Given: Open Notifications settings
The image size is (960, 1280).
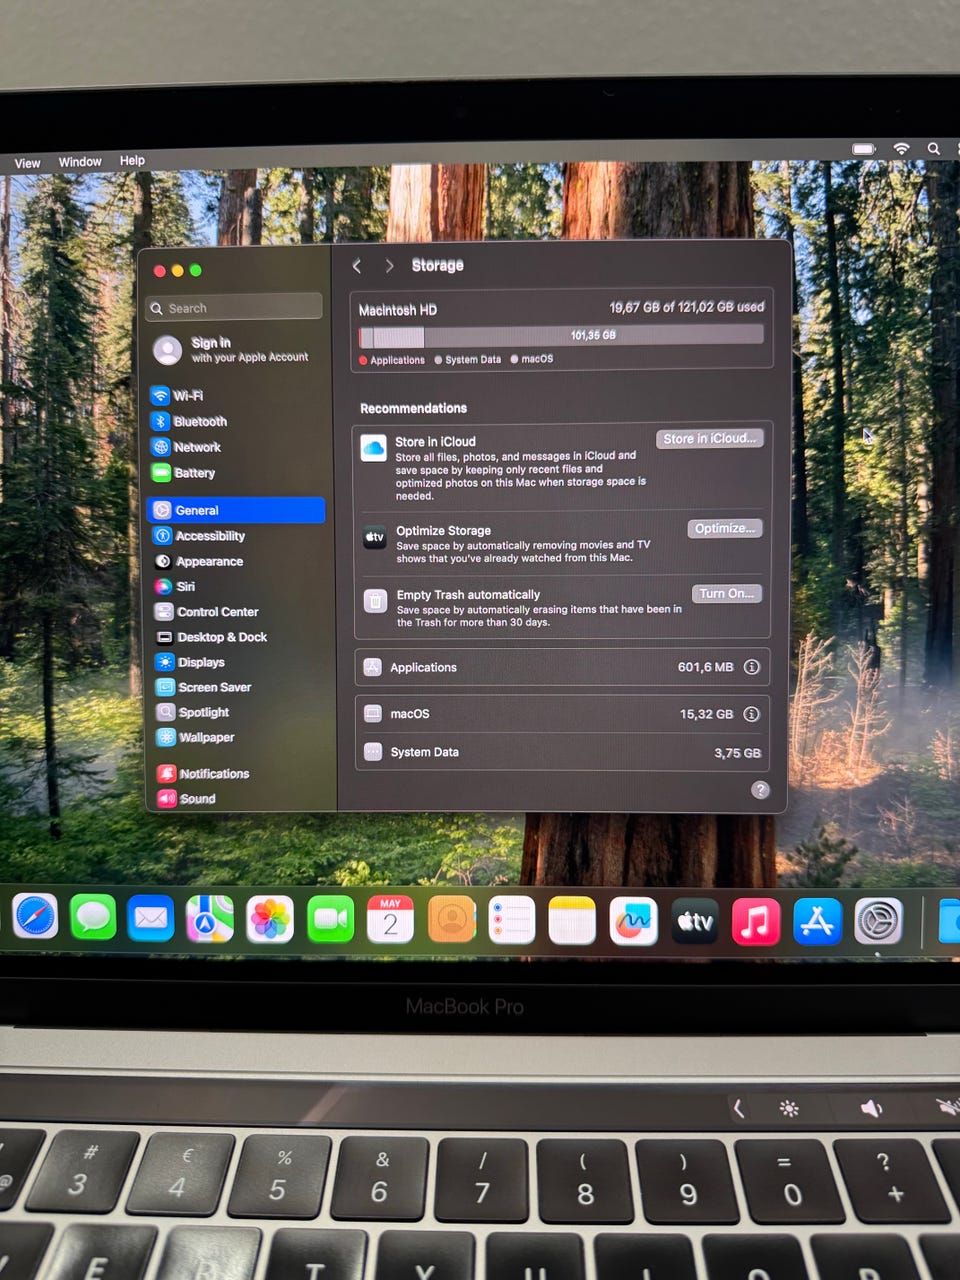Looking at the screenshot, I should point(204,773).
